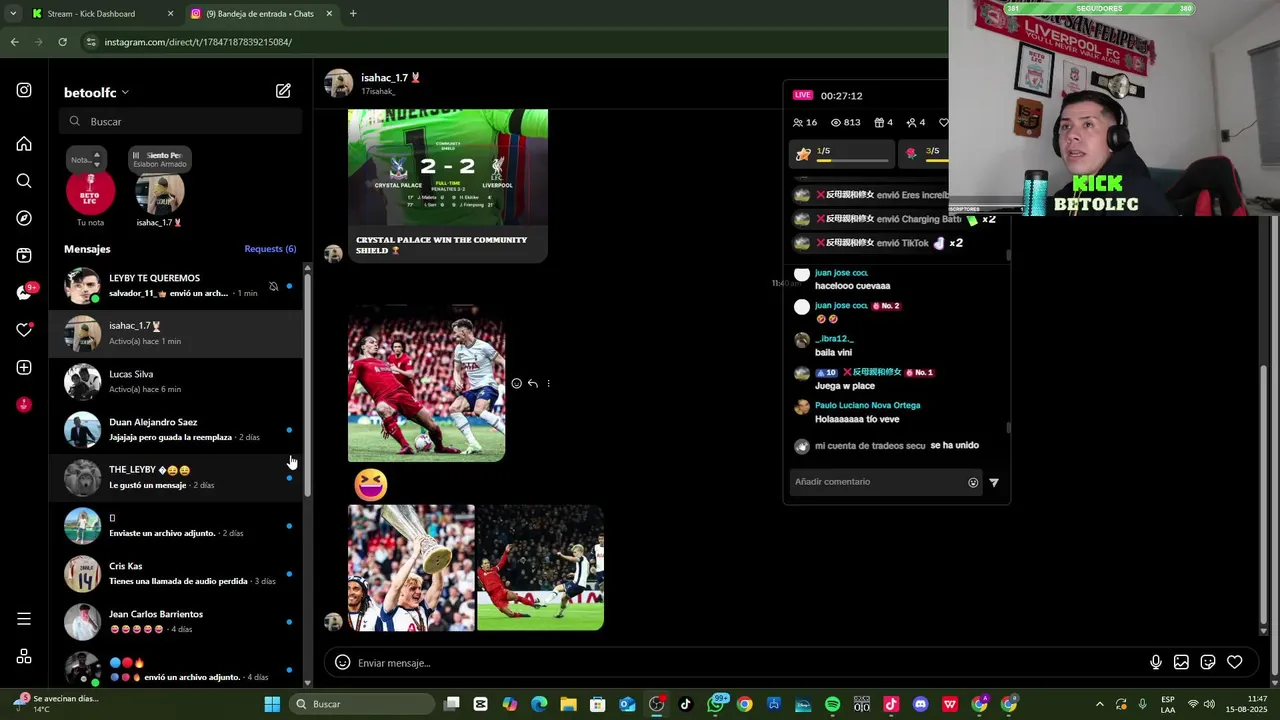The width and height of the screenshot is (1280, 720).
Task: Open the Duan Alejandro Saez conversation
Action: tap(175, 430)
